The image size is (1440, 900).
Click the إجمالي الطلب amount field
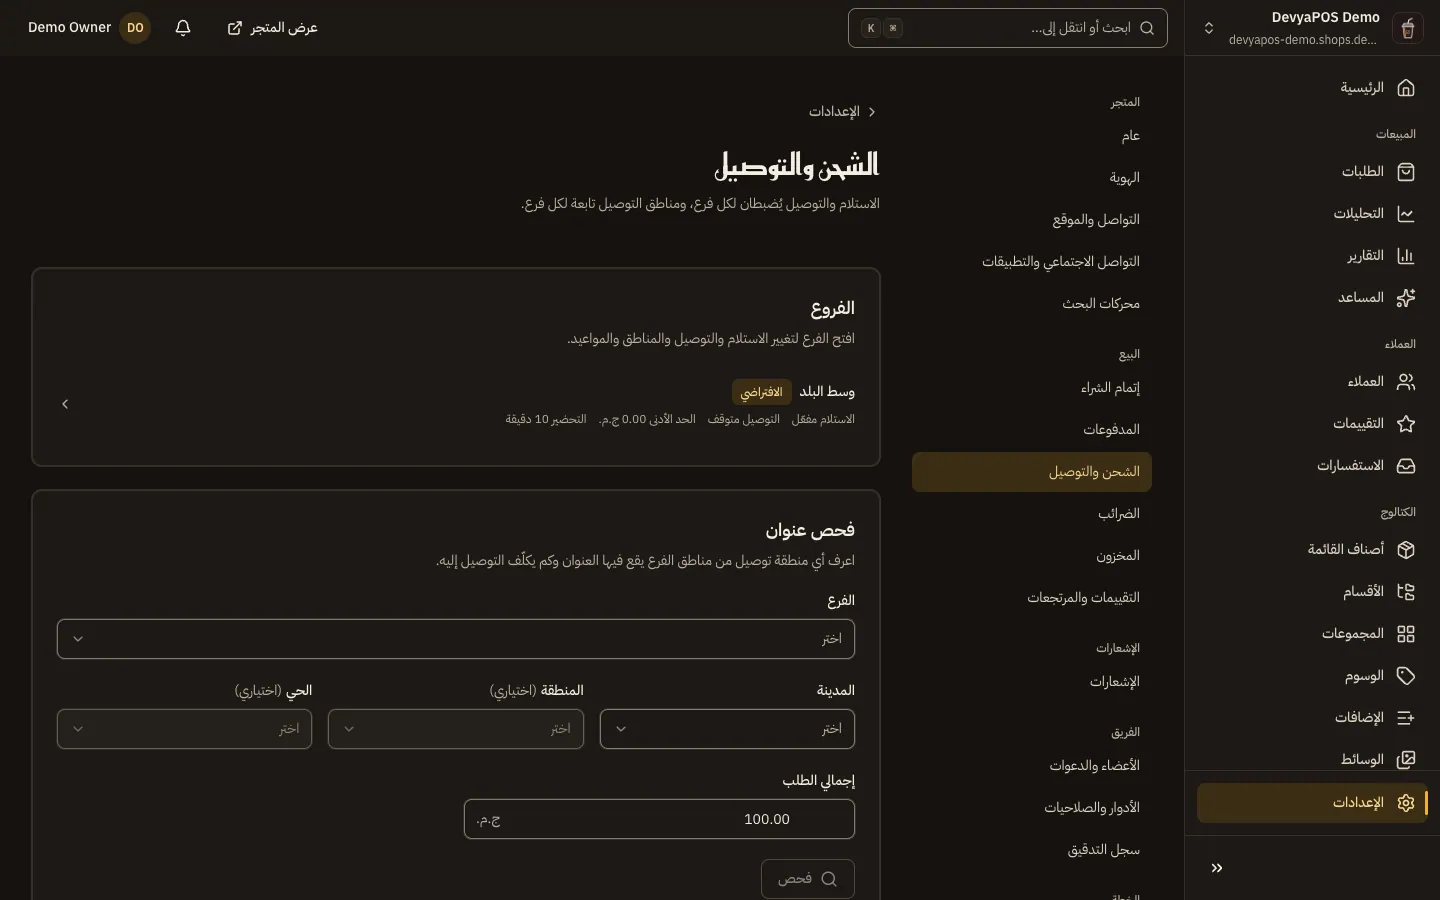click(659, 819)
